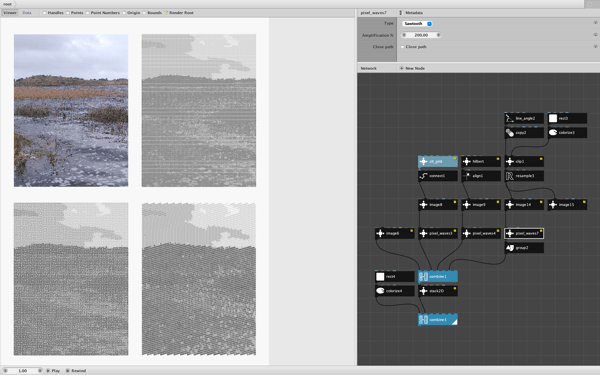Image resolution: width=600 pixels, height=375 pixels.
Task: Select the rendered bottom combine1 node icon
Action: coord(423,320)
